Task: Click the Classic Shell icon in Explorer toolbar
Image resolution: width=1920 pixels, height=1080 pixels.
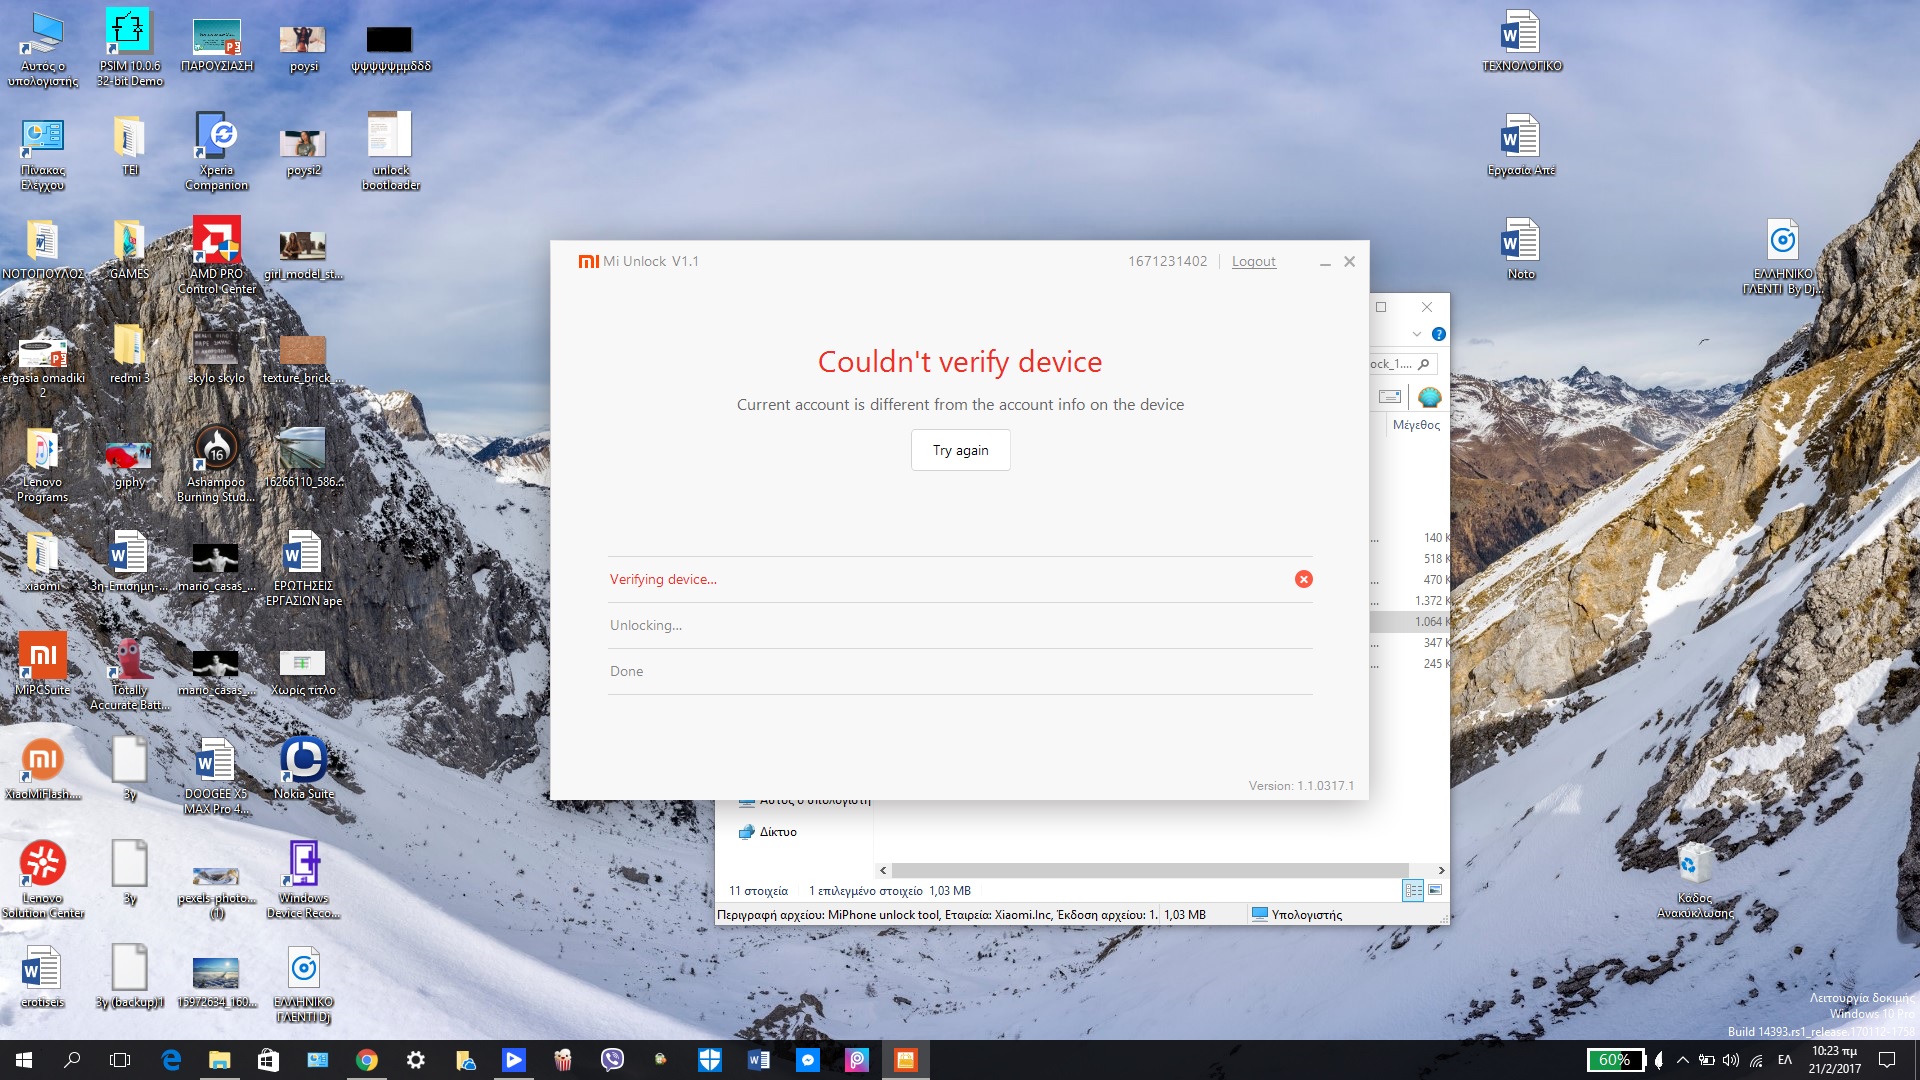Action: point(1429,397)
